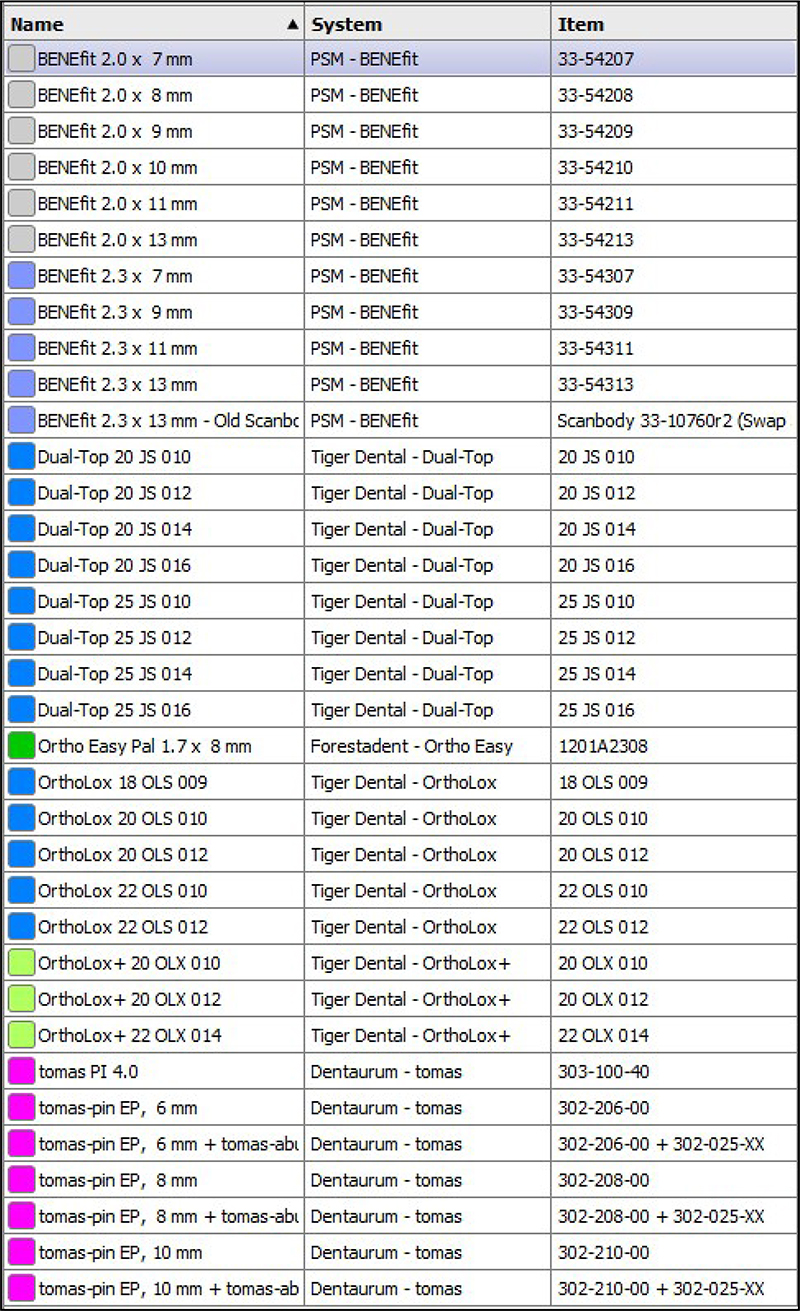Click item number 302-210-00
The height and width of the screenshot is (1311, 800).
(603, 1252)
